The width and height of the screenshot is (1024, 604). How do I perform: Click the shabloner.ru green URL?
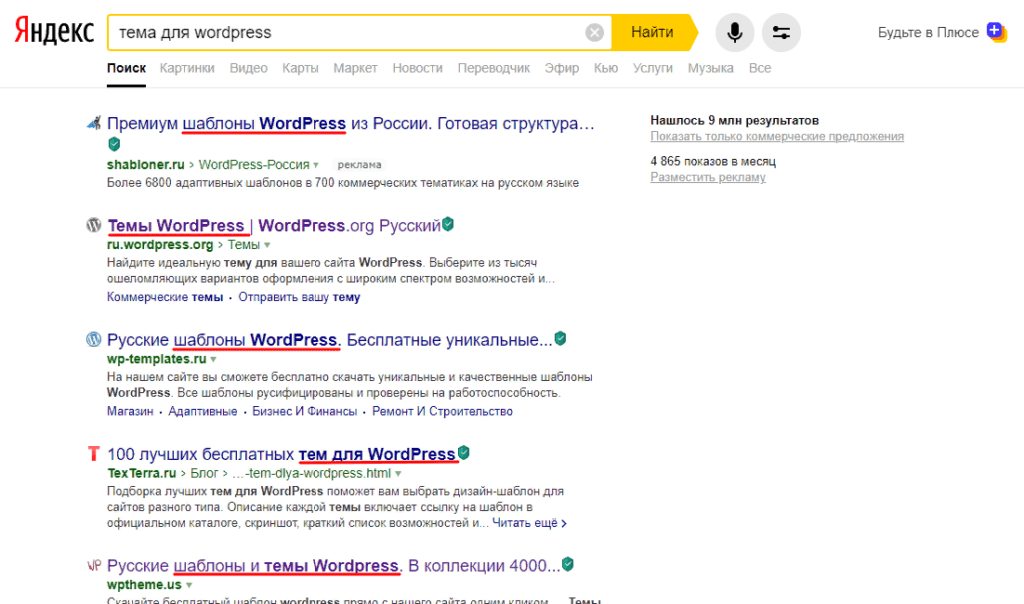click(x=146, y=165)
